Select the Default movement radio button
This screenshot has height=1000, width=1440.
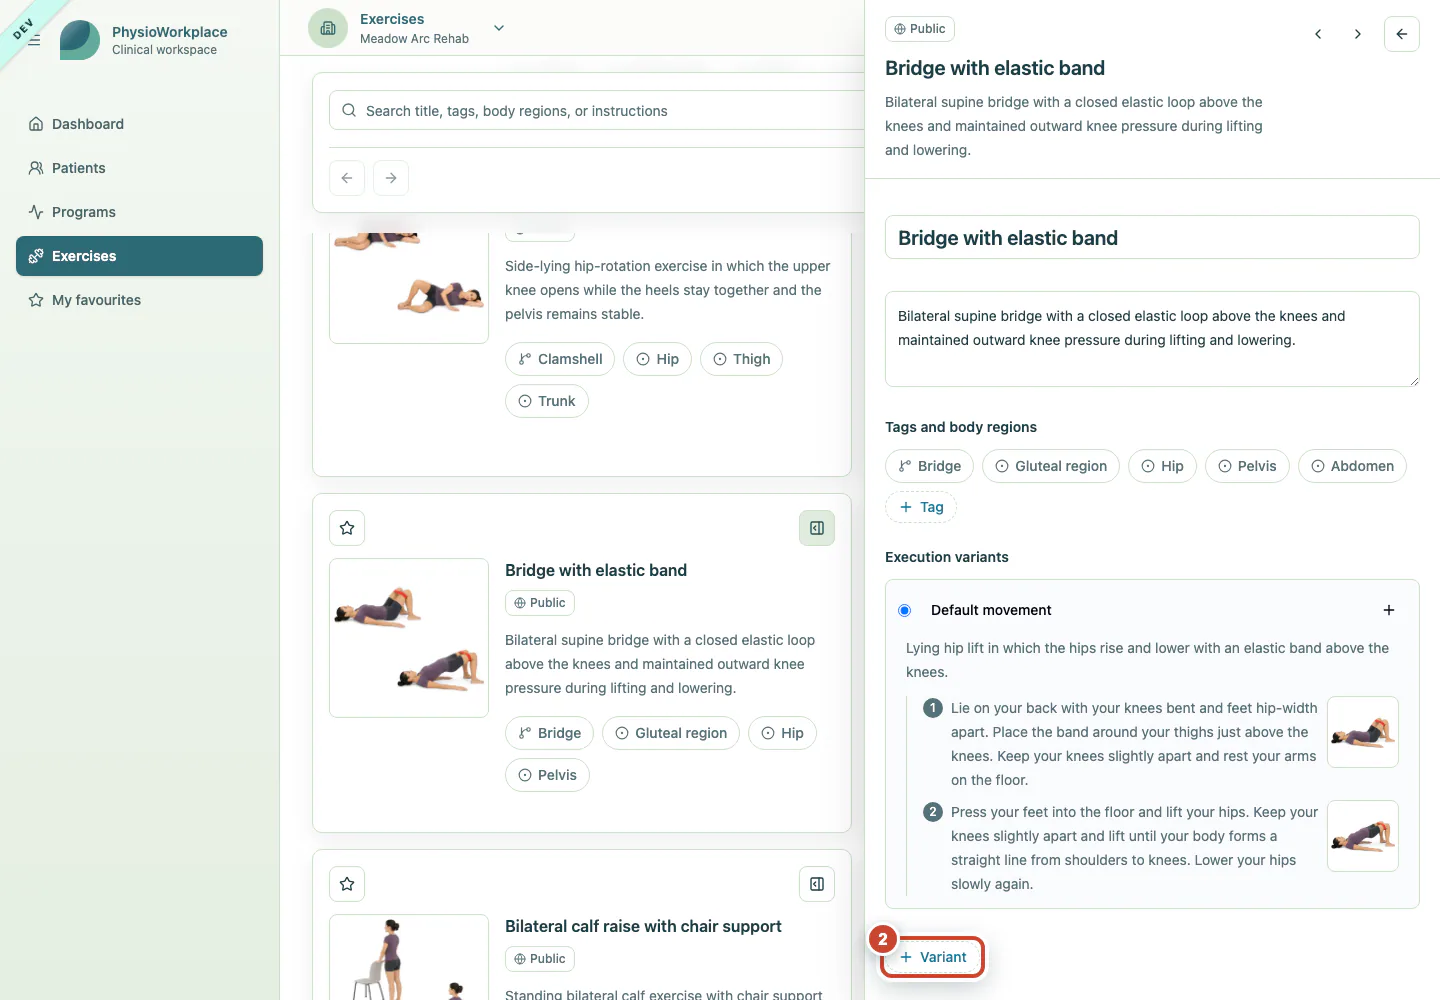pyautogui.click(x=905, y=610)
